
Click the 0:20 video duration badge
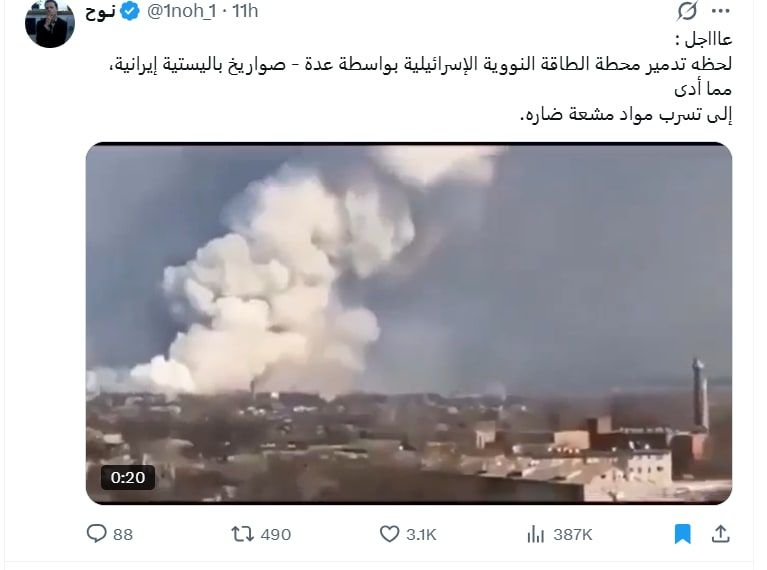pyautogui.click(x=128, y=477)
